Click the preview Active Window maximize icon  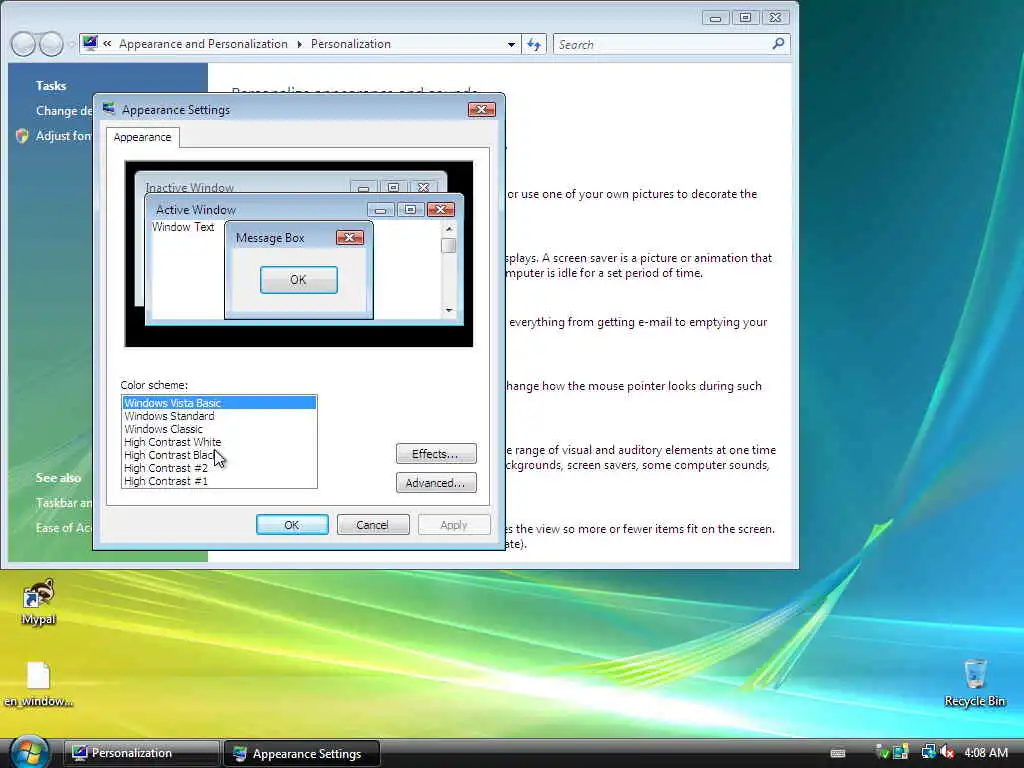(411, 209)
